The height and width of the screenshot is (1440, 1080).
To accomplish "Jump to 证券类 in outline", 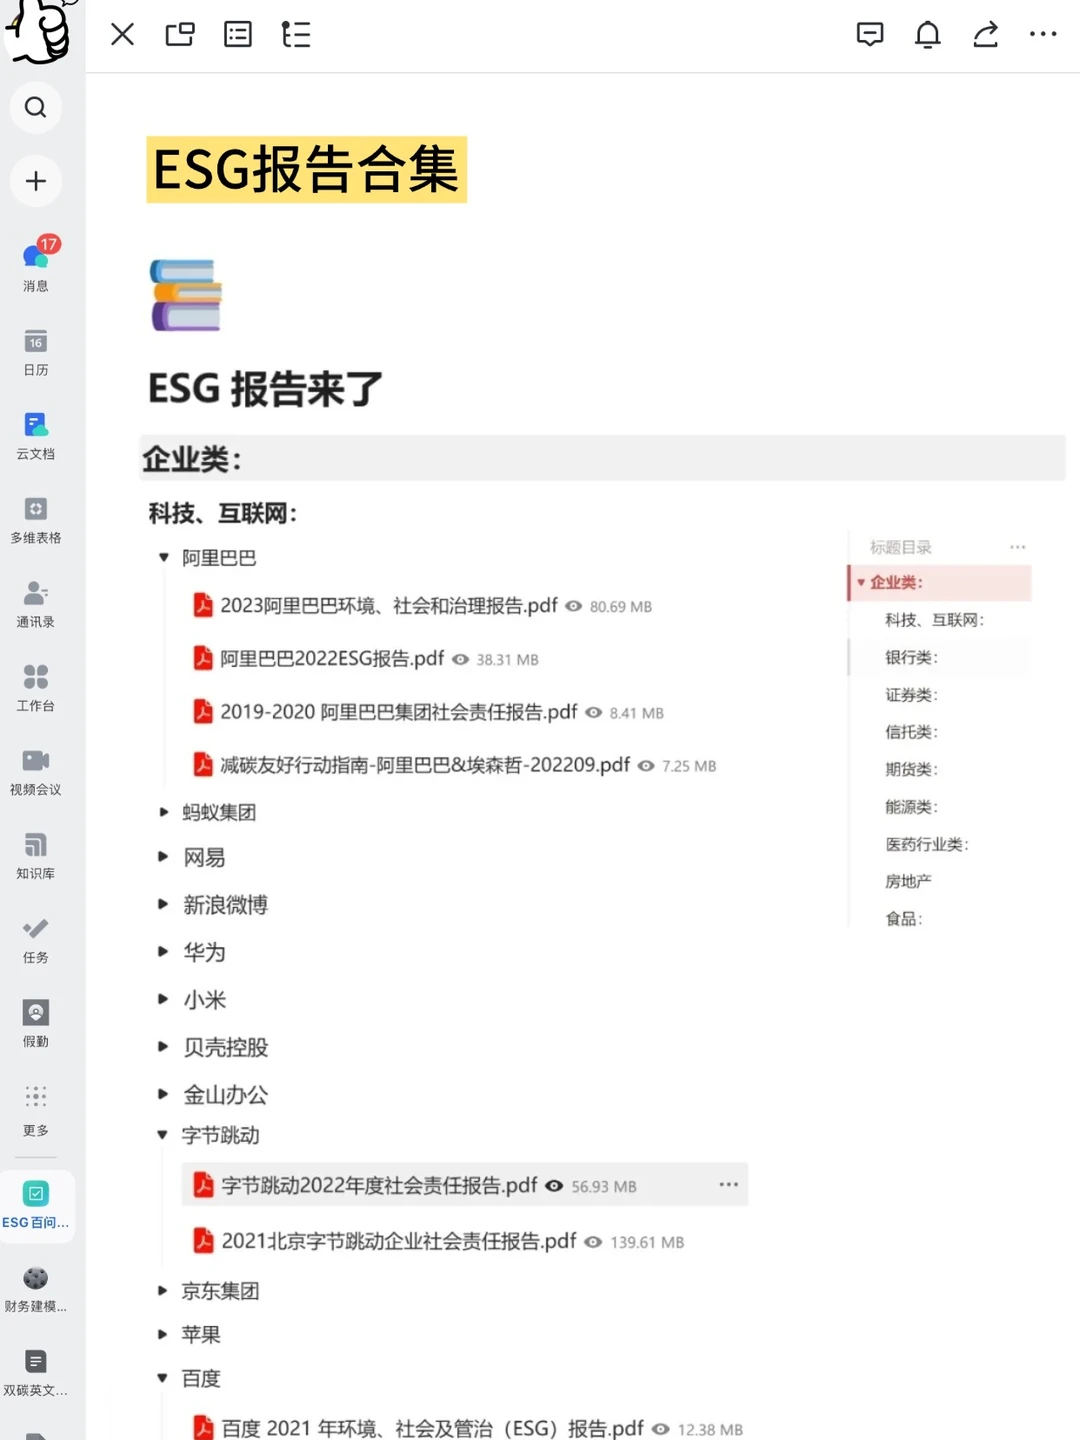I will click(x=911, y=695).
